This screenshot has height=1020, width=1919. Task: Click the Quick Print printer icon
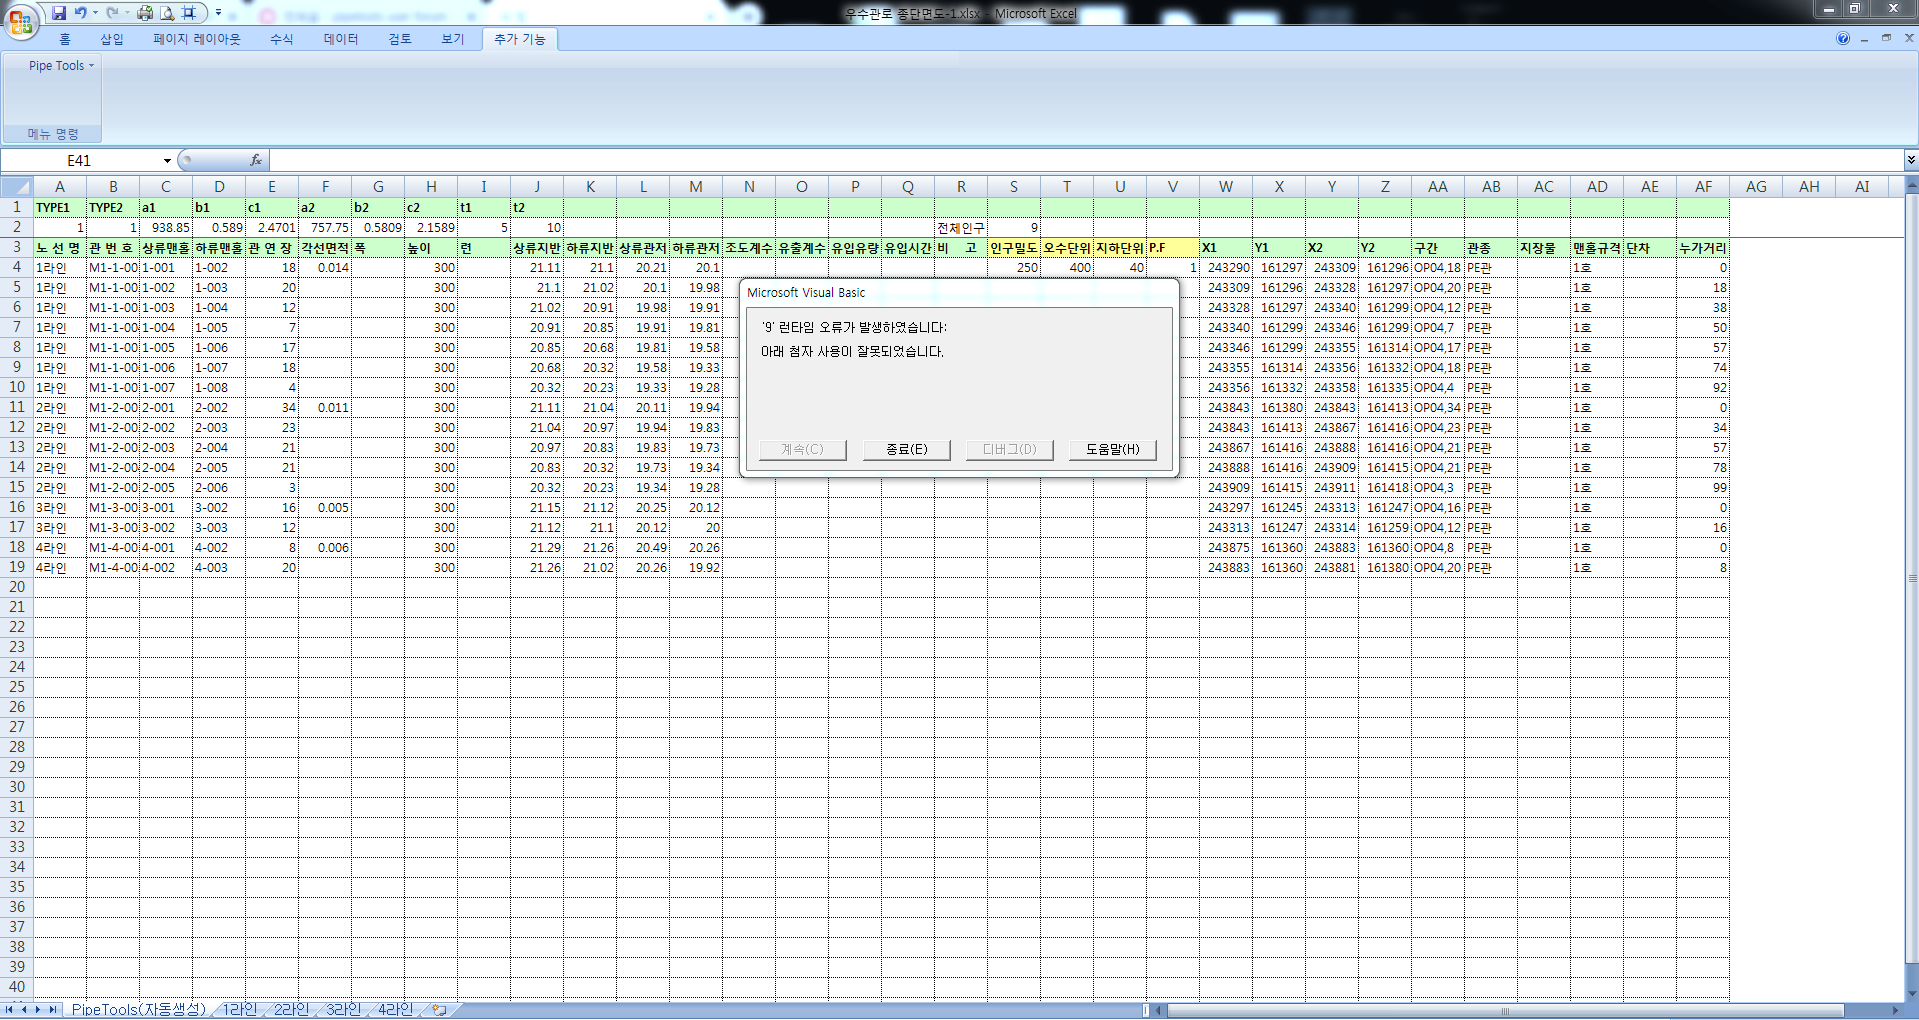145,13
